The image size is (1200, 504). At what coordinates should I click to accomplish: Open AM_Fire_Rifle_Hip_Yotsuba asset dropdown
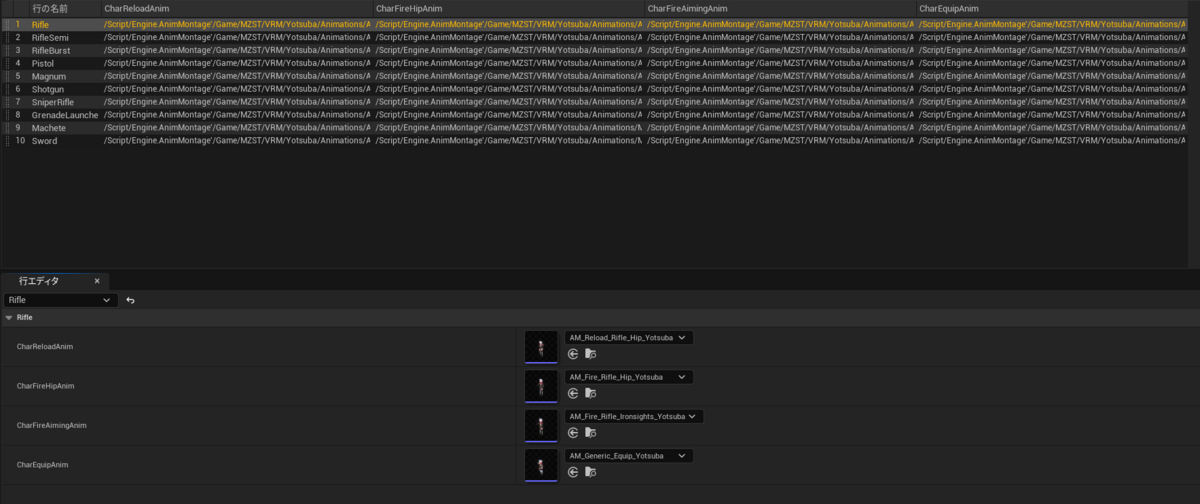[628, 377]
